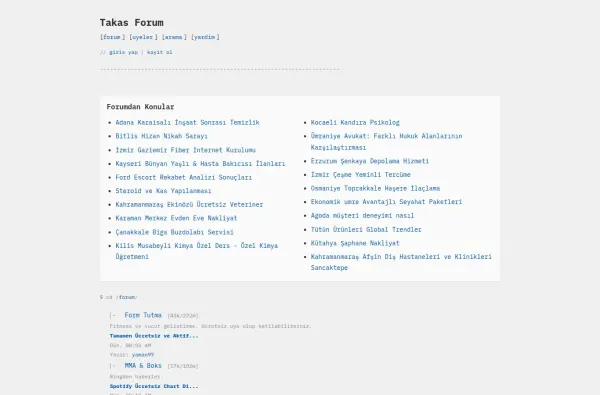The height and width of the screenshot is (395, 600).
Task: Click the Form Tutma forum description text
Action: (210, 326)
